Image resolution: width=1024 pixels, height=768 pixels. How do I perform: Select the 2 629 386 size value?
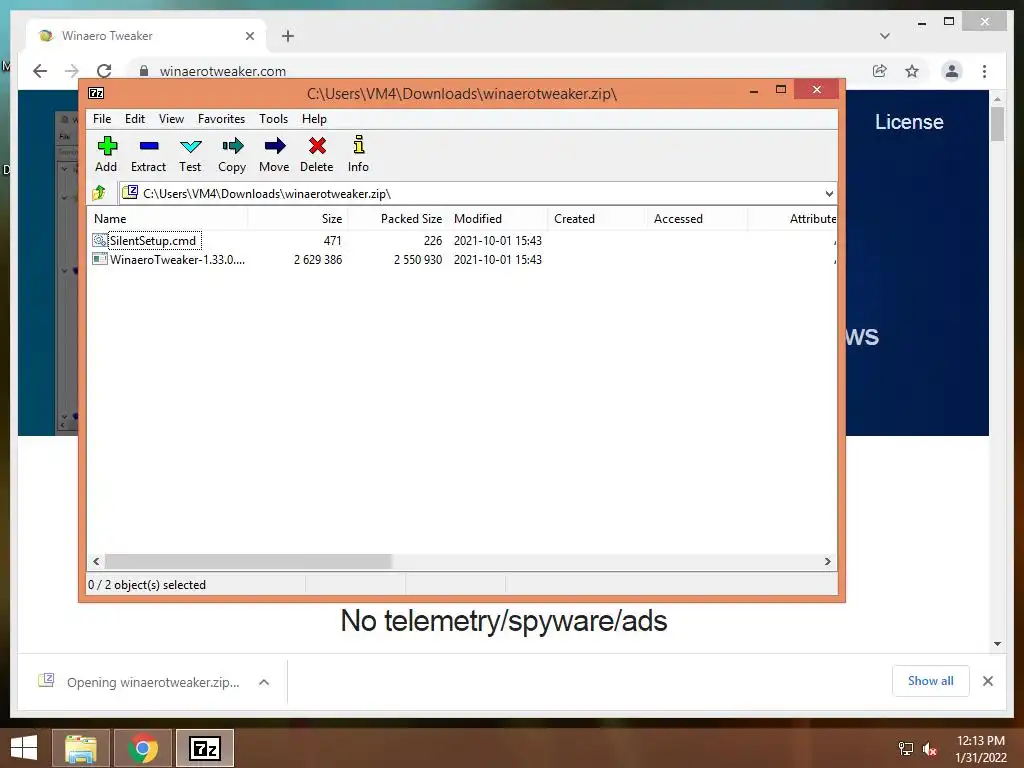[x=318, y=260]
